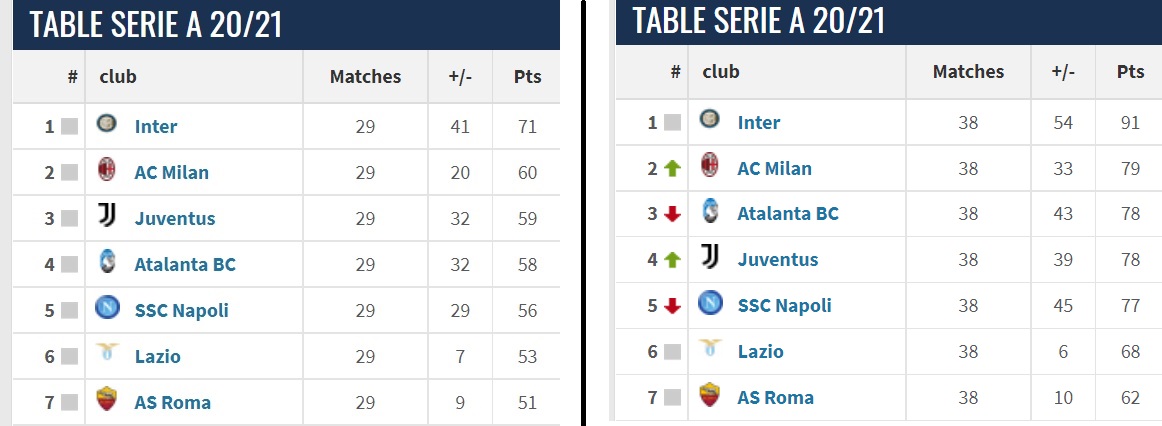Click AS Roma crest in left table
Image resolution: width=1162 pixels, height=426 pixels.
[106, 401]
